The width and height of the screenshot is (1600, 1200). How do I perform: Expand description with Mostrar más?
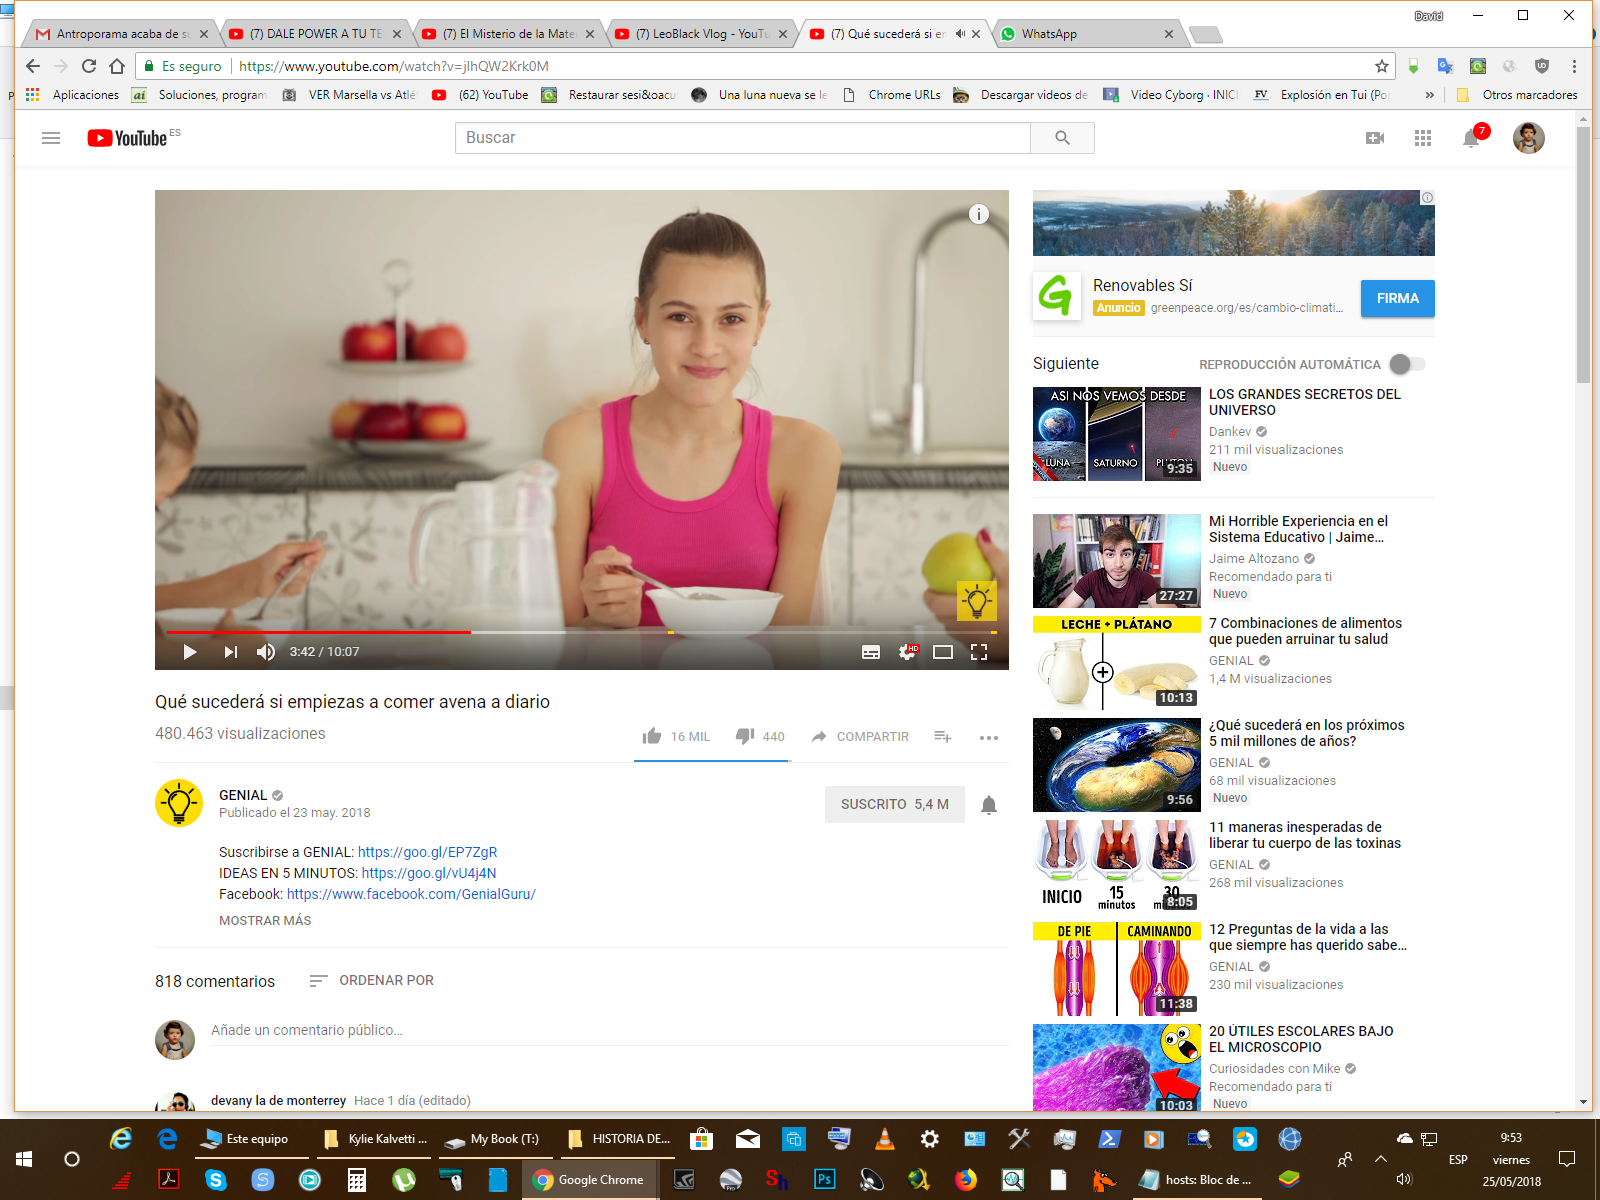(x=265, y=920)
